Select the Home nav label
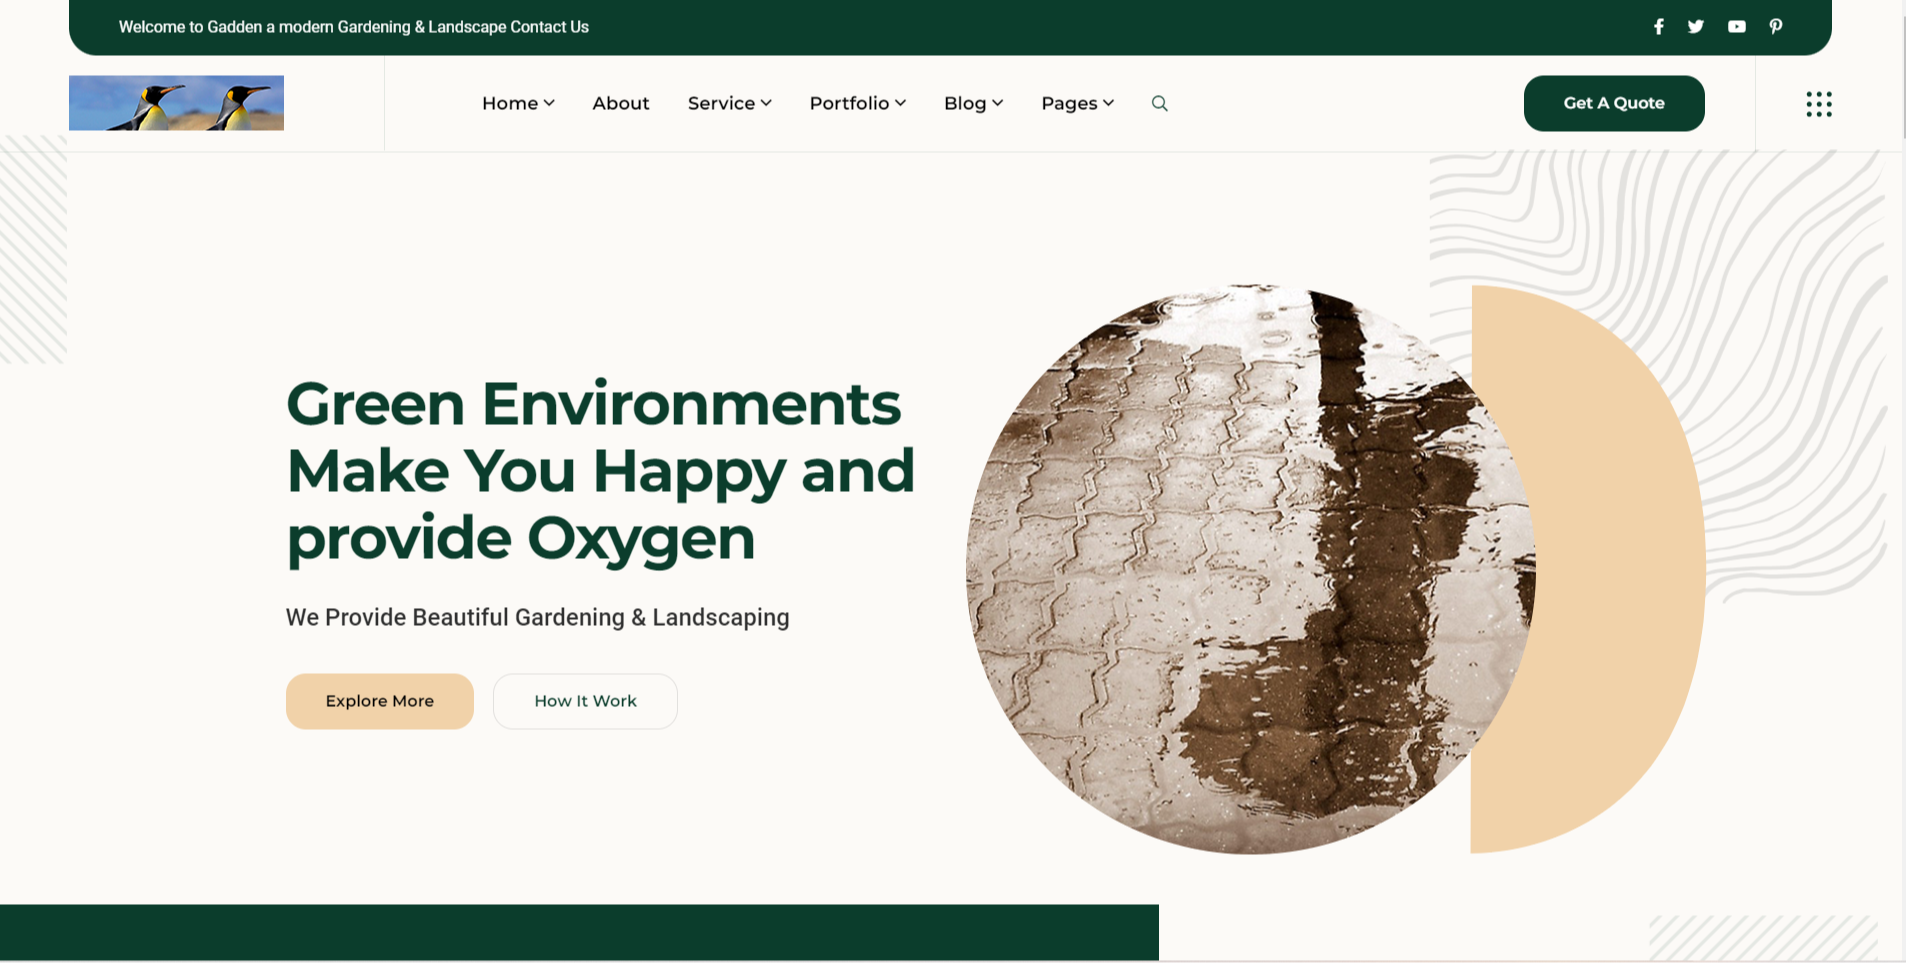 [x=510, y=103]
